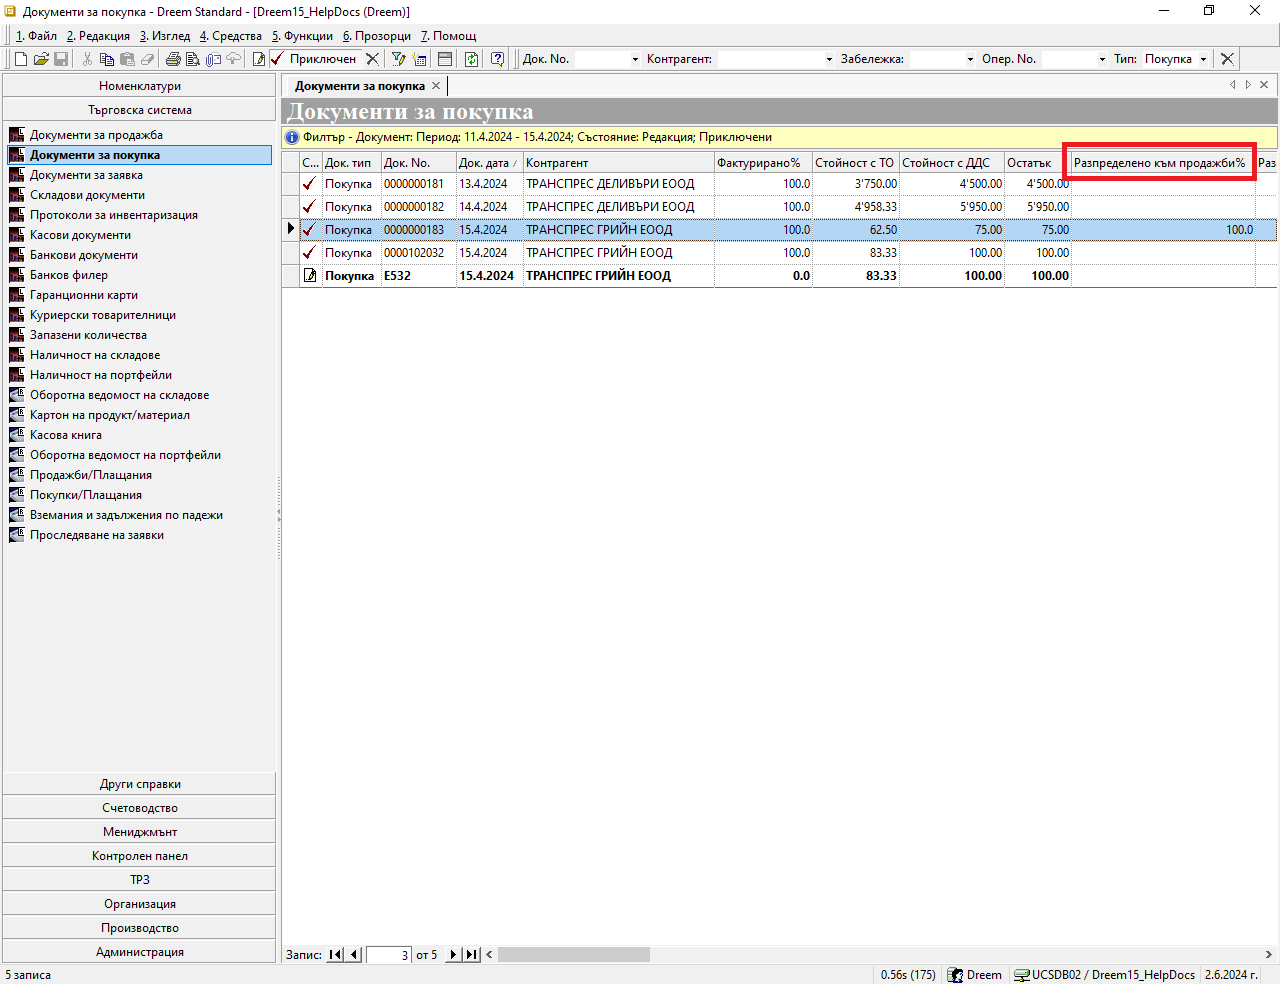The image size is (1280, 984).
Task: Click the Refresh data toolbar icon
Action: pyautogui.click(x=471, y=60)
